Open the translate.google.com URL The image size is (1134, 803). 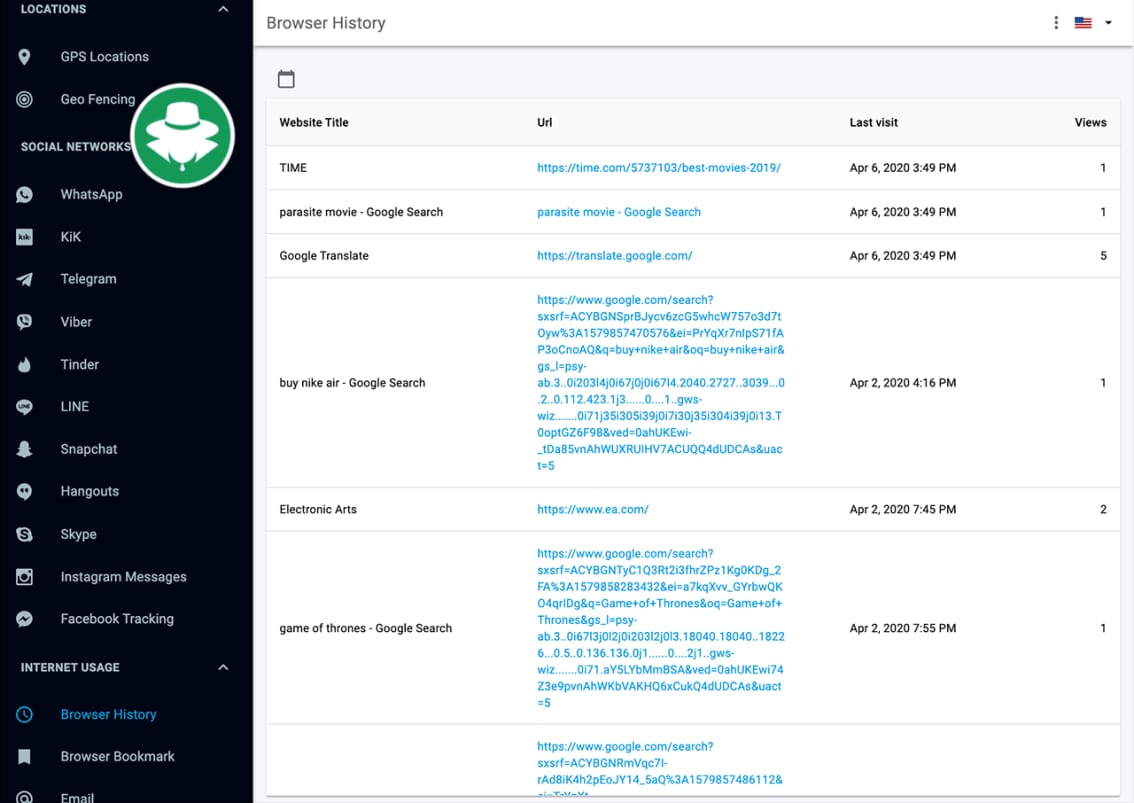[x=614, y=256]
